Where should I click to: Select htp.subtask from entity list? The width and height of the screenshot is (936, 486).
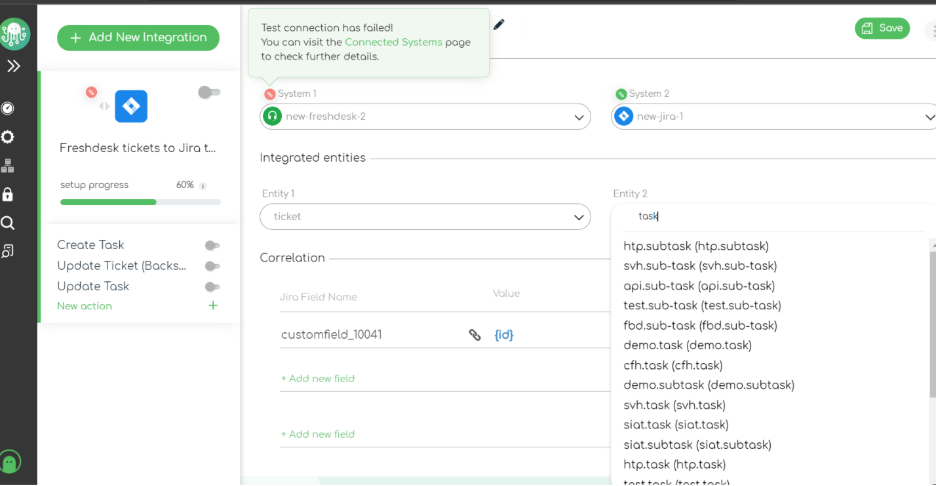(696, 246)
